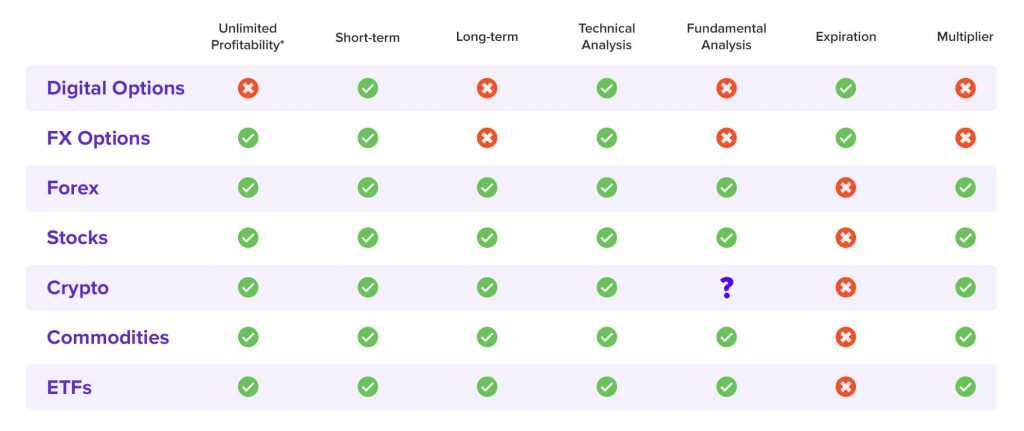
Task: Click ETFs green check under Multiplier
Action: tap(965, 387)
